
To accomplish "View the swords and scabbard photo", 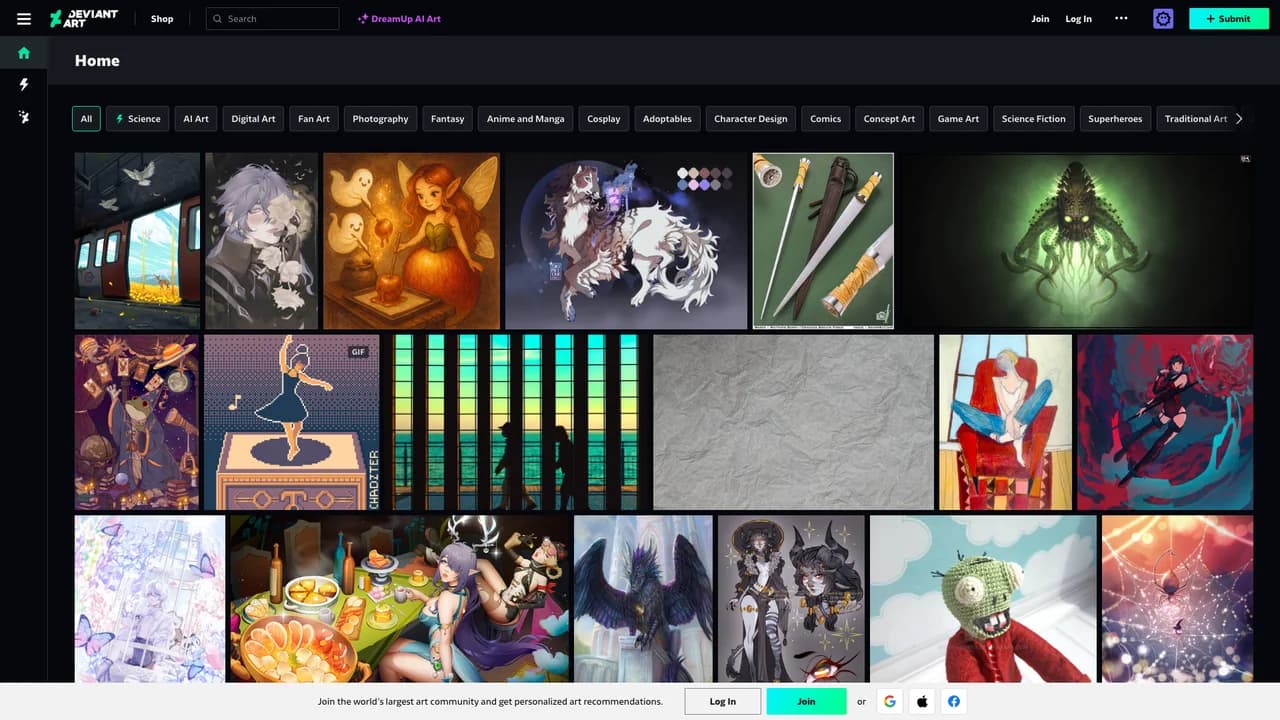I will pos(823,241).
